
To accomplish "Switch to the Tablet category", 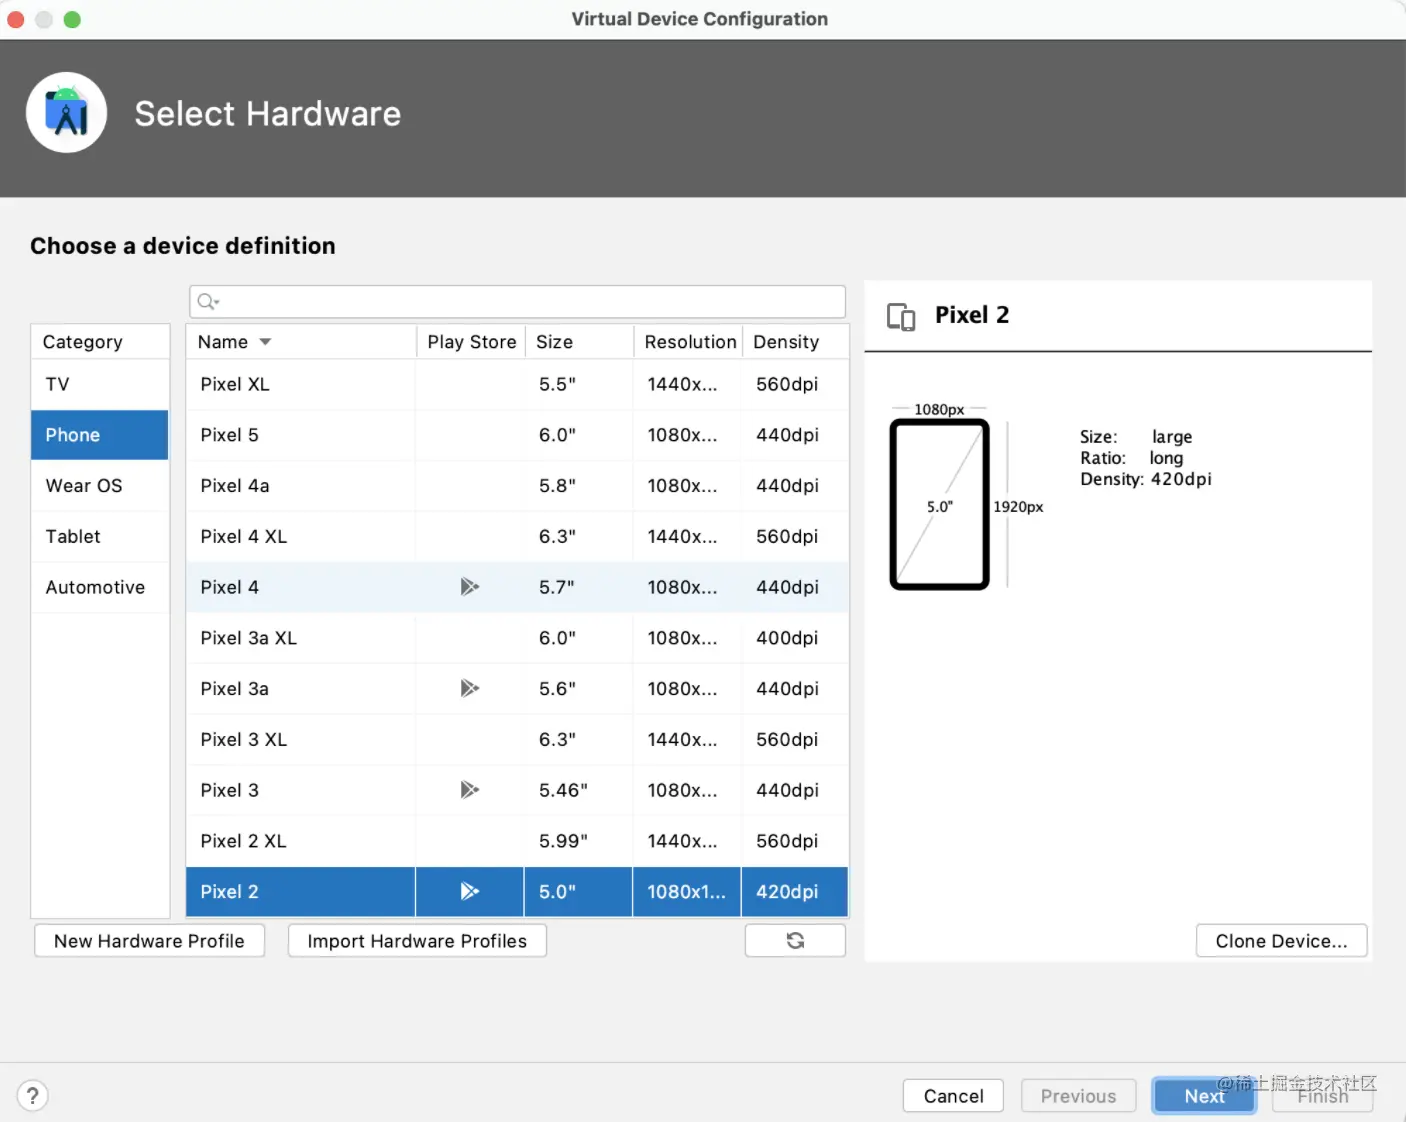I will click(100, 536).
